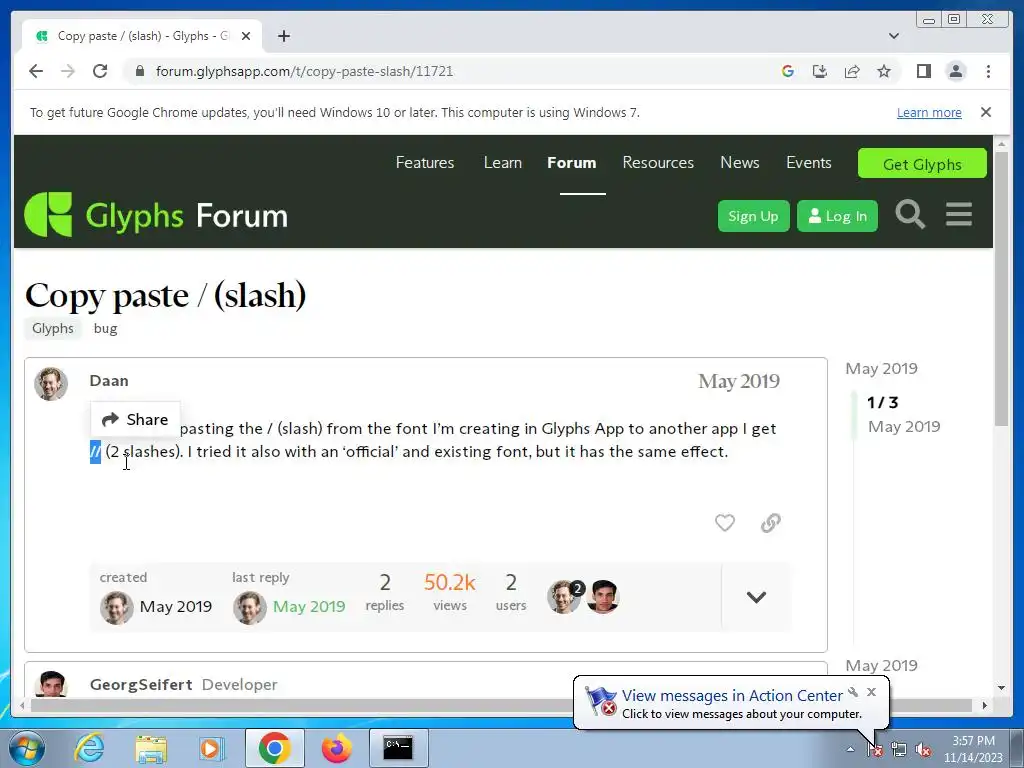Expand topic details with the chevron
Image resolution: width=1024 pixels, height=768 pixels.
click(756, 597)
